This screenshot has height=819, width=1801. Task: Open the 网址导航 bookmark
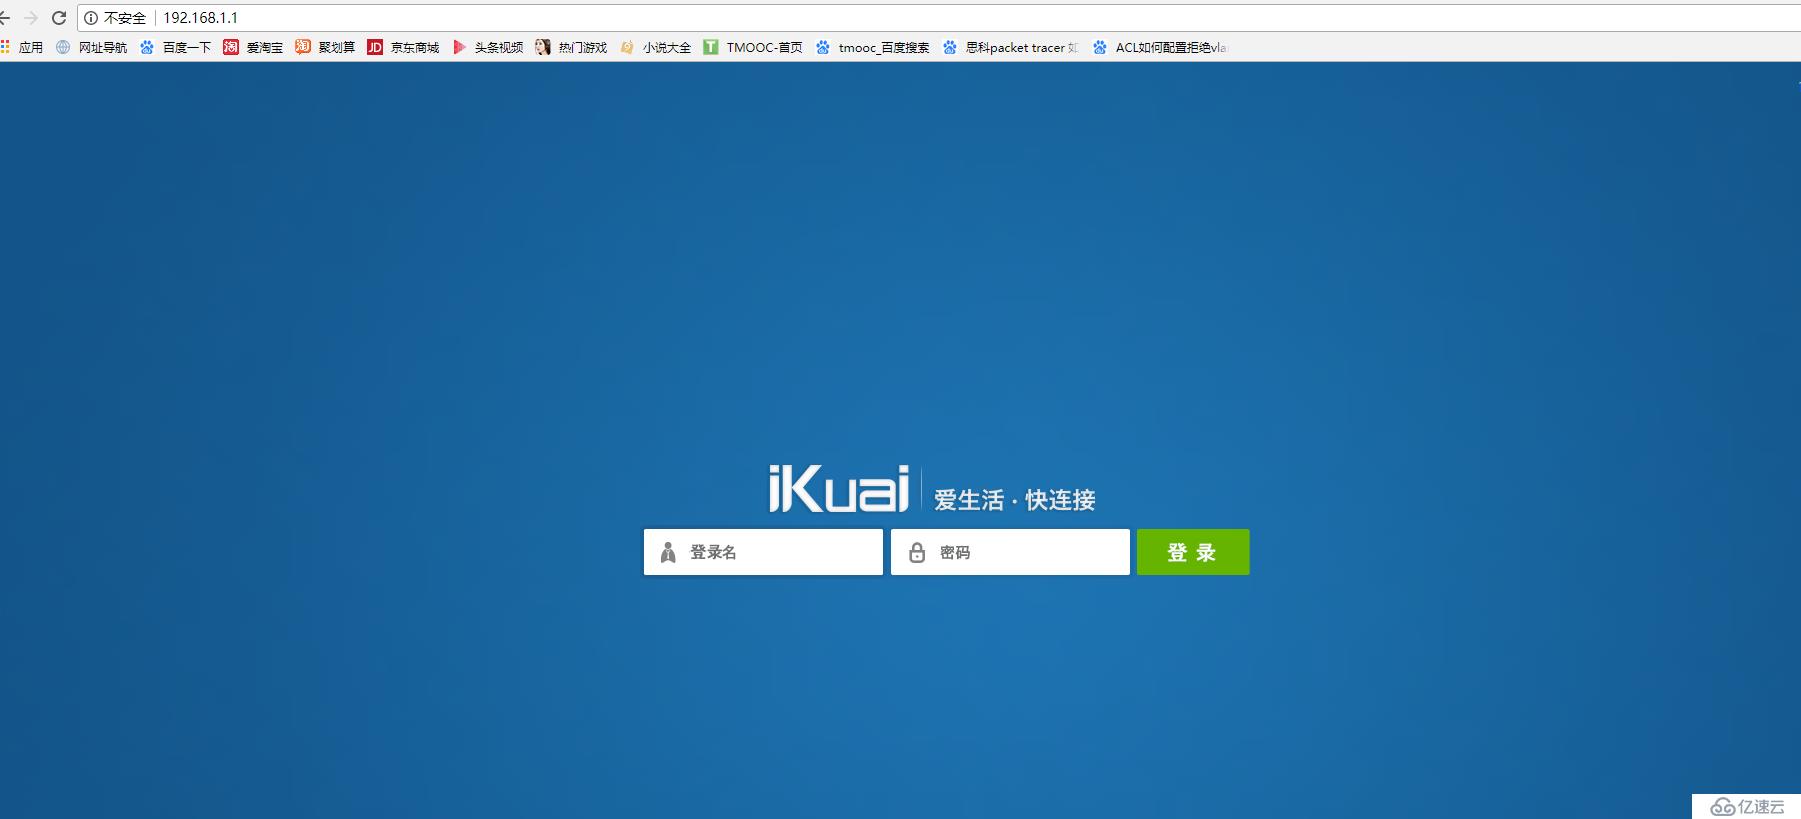coord(92,47)
